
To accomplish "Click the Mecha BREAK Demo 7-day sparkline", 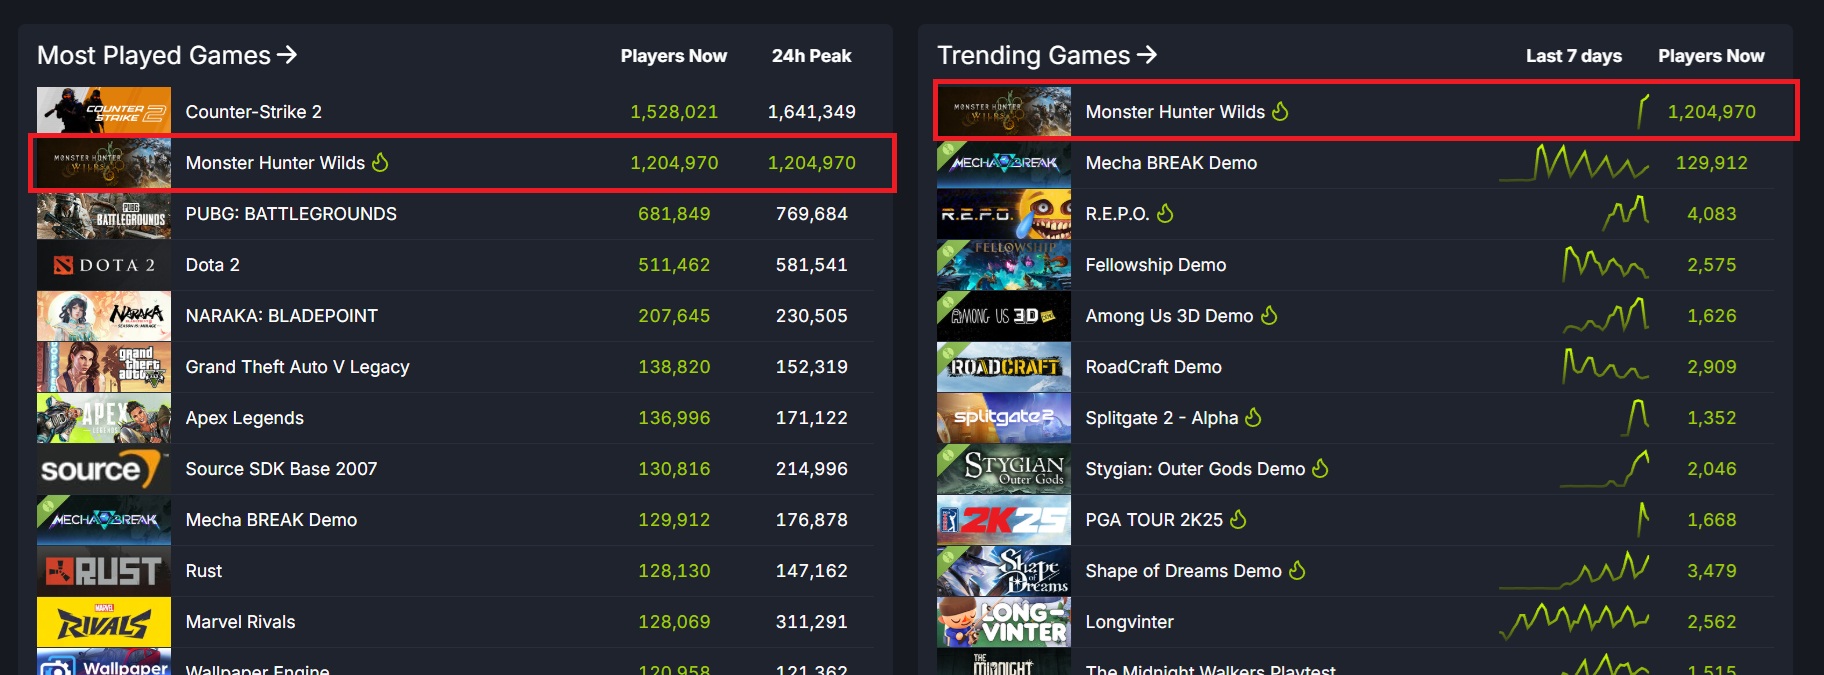I will 1574,162.
